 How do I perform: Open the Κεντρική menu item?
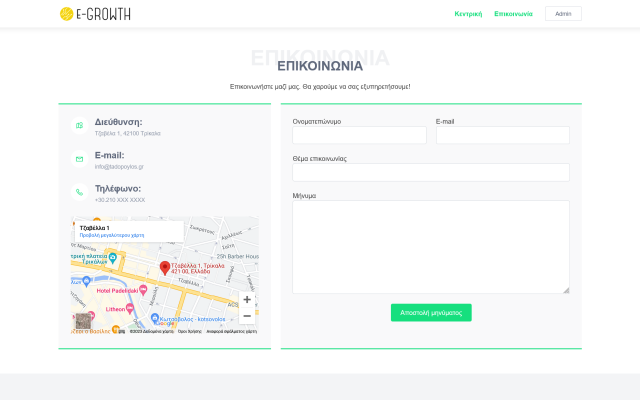(x=468, y=14)
